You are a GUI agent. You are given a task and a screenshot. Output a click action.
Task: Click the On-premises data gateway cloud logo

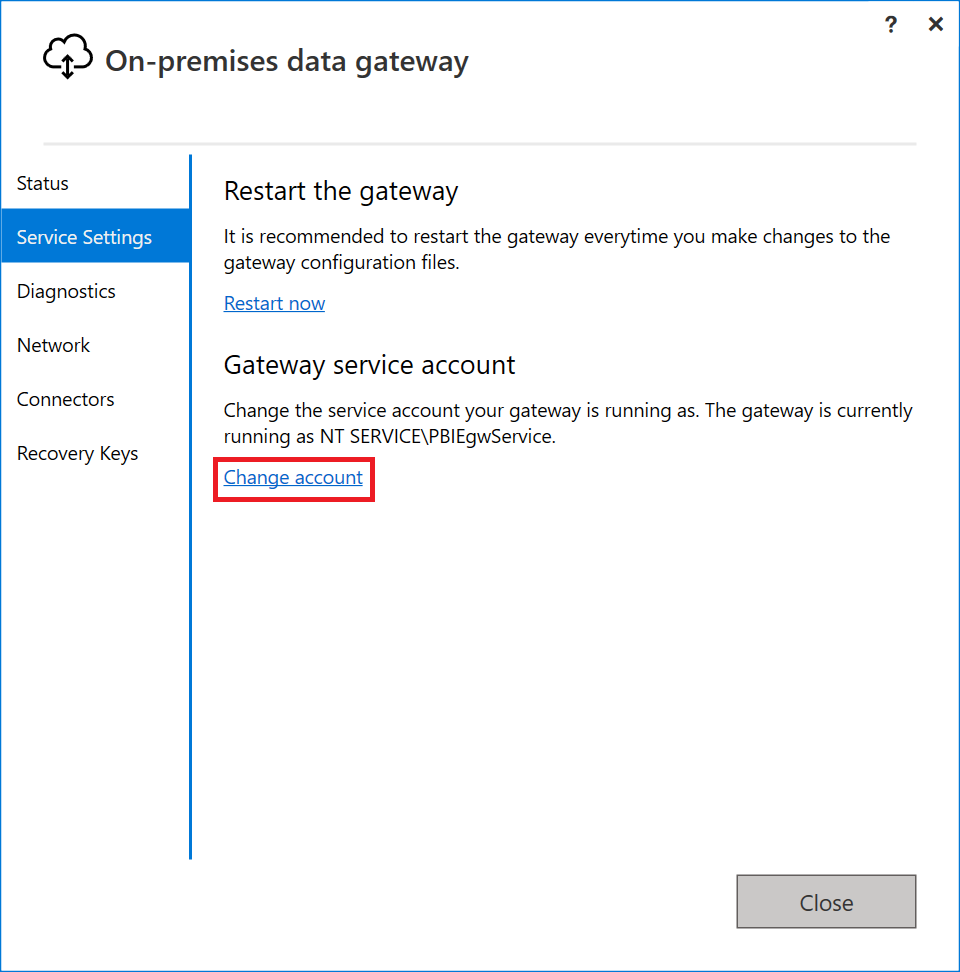[66, 56]
